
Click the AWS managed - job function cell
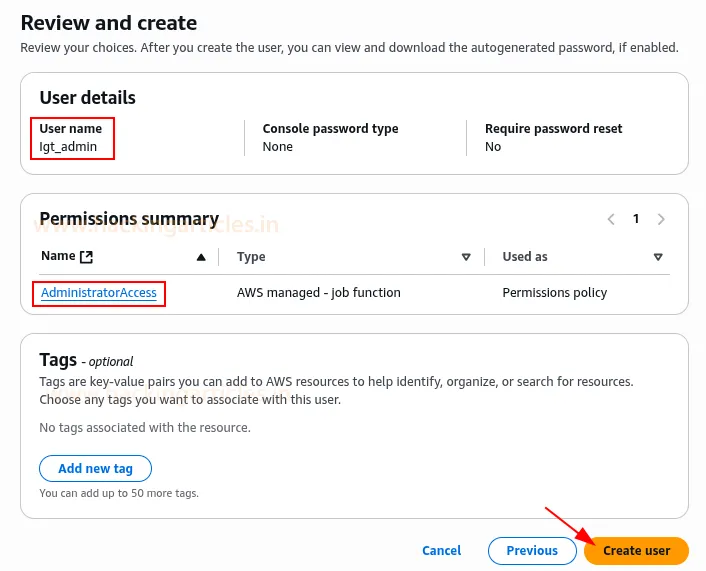(318, 293)
